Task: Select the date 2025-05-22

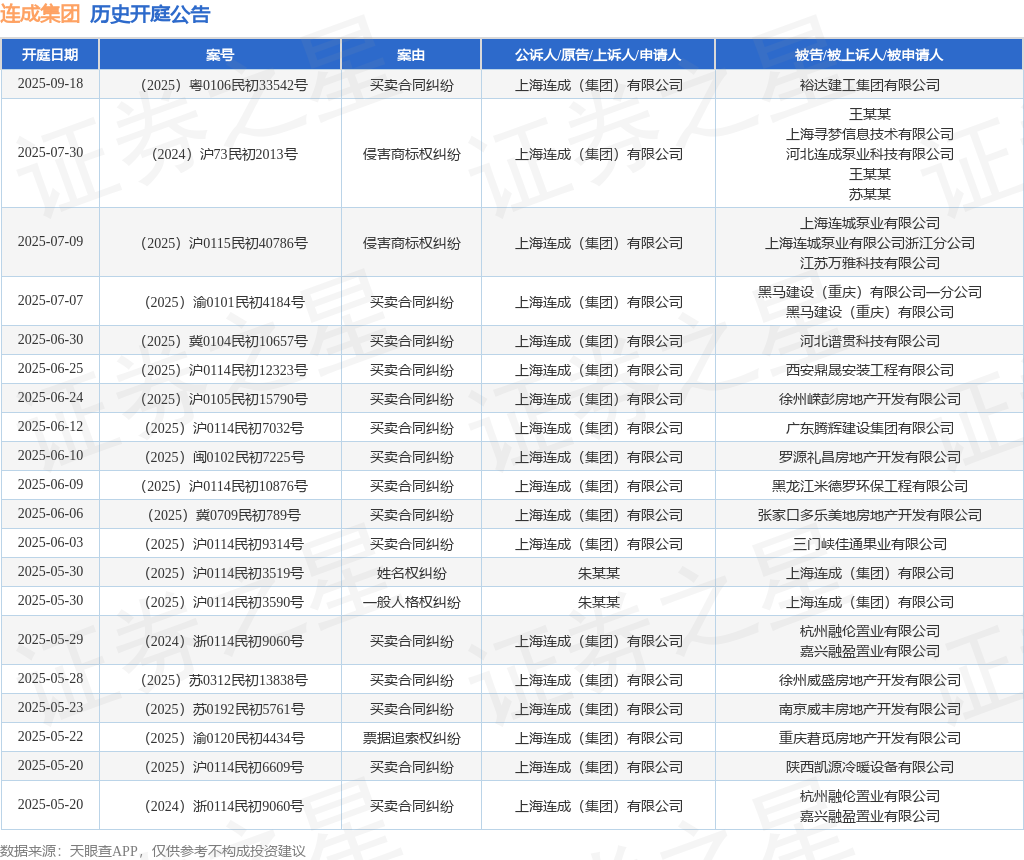Action: pyautogui.click(x=50, y=737)
